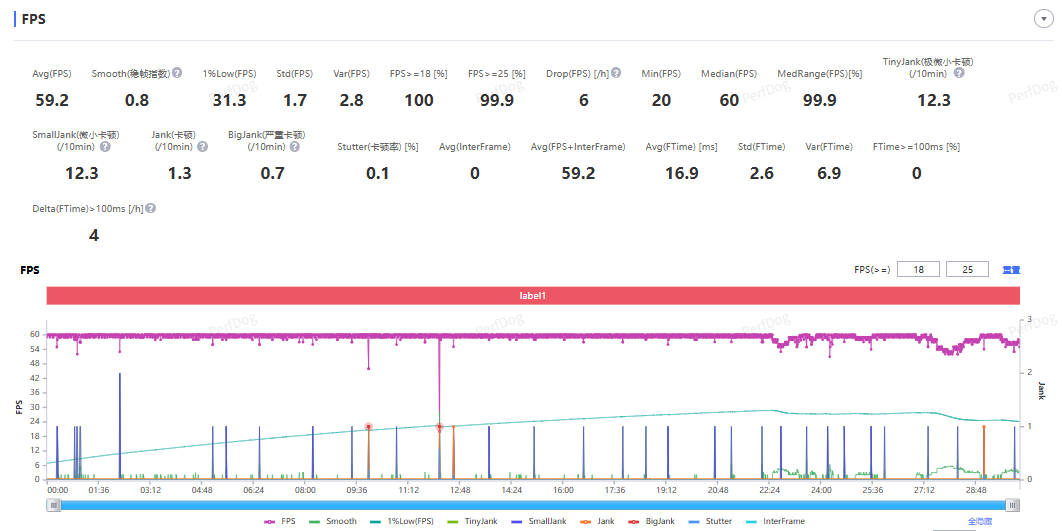This screenshot has height=531, width=1062.
Task: Toggle the FPS series in the legend
Action: [x=280, y=522]
